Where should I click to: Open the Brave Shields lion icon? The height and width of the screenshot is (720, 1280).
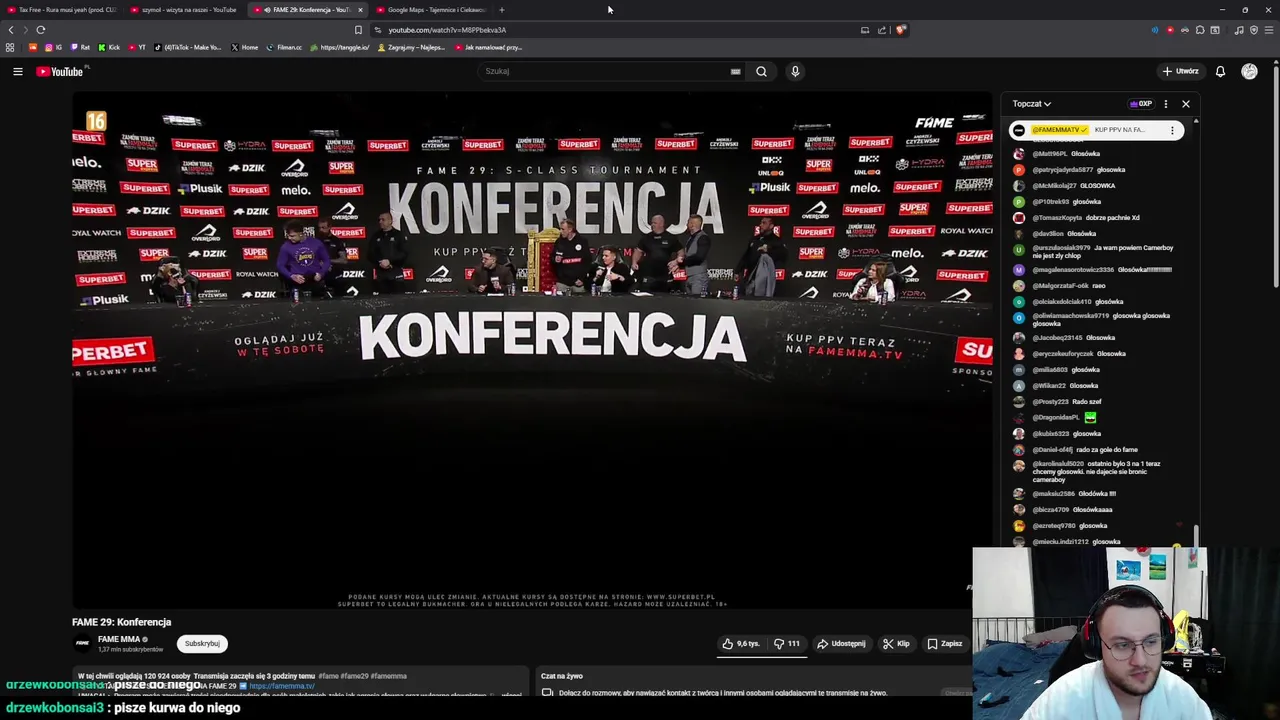(900, 30)
